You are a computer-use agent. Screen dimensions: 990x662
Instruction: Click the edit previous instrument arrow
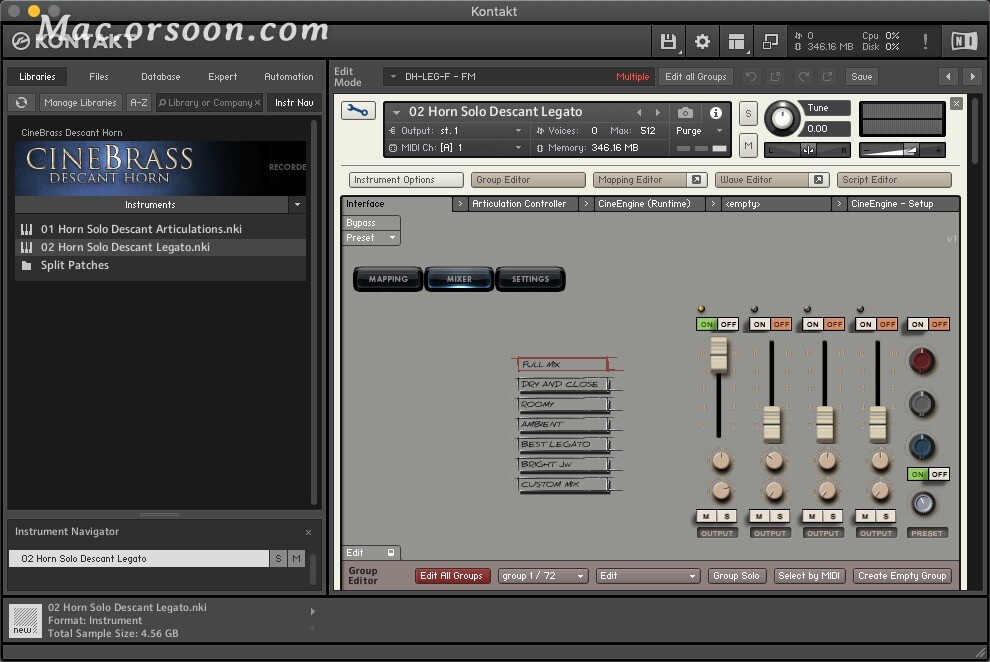[948, 76]
